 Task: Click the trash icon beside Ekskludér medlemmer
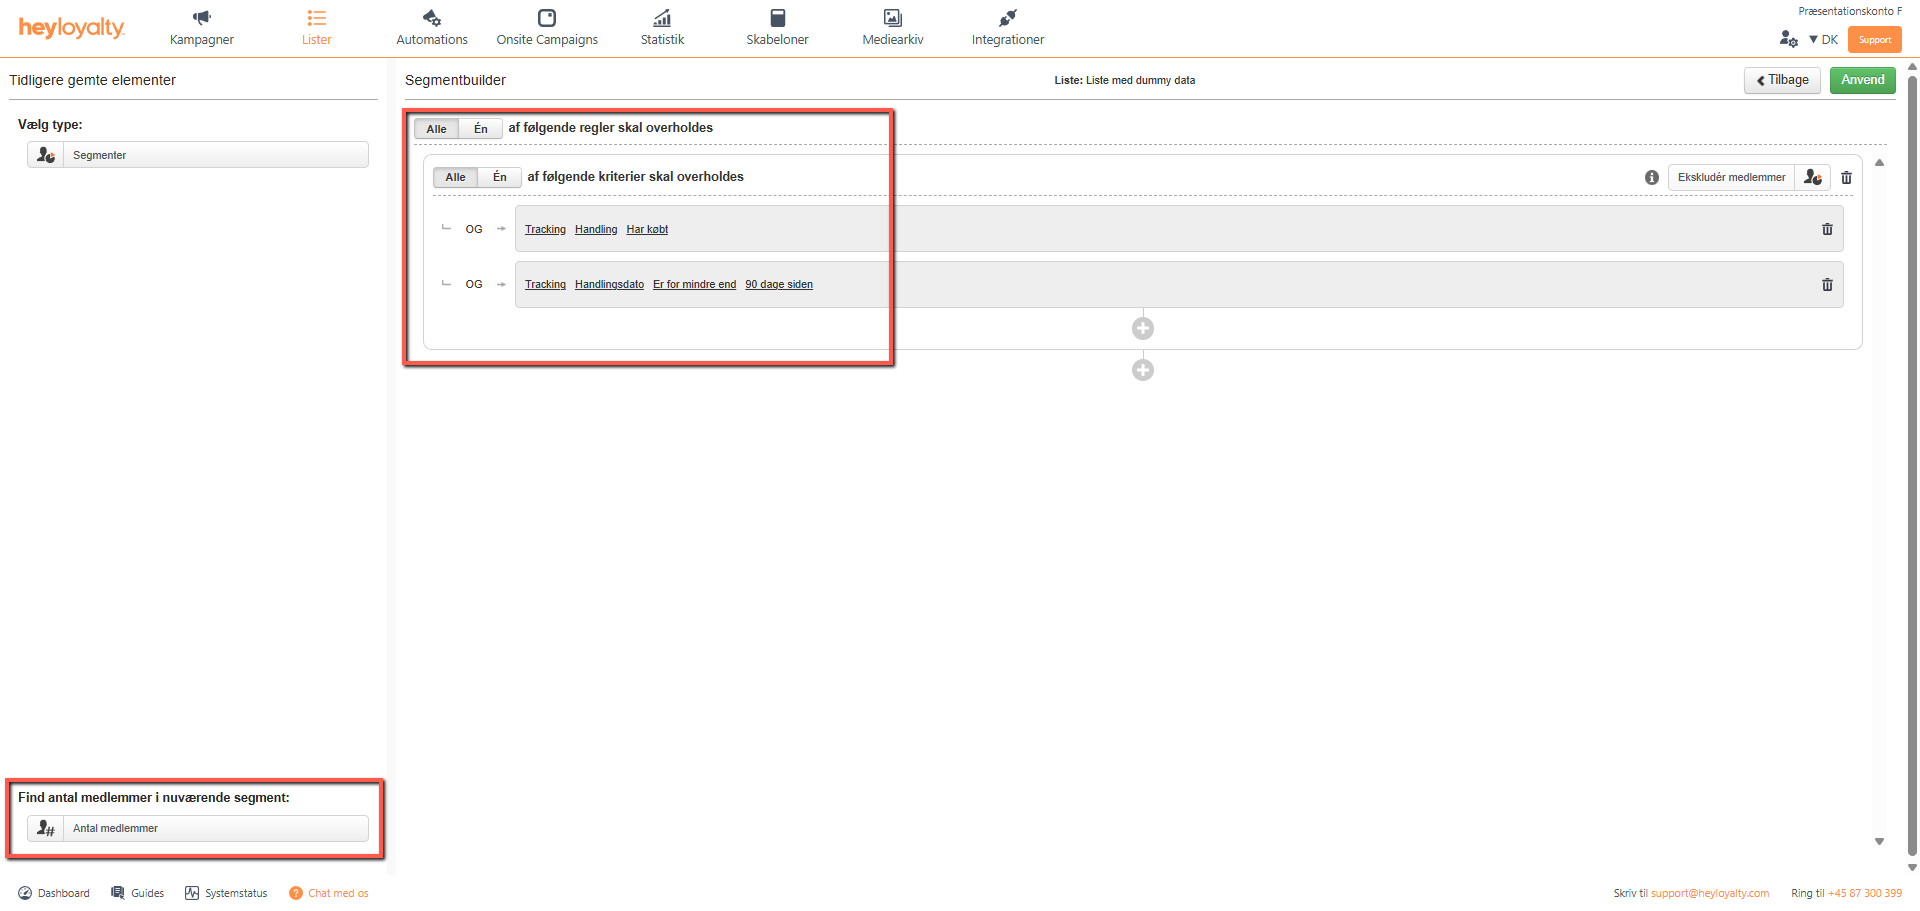coord(1846,178)
